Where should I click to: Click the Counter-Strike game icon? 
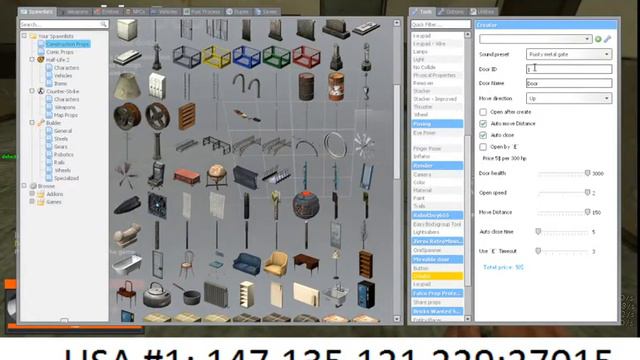point(40,91)
